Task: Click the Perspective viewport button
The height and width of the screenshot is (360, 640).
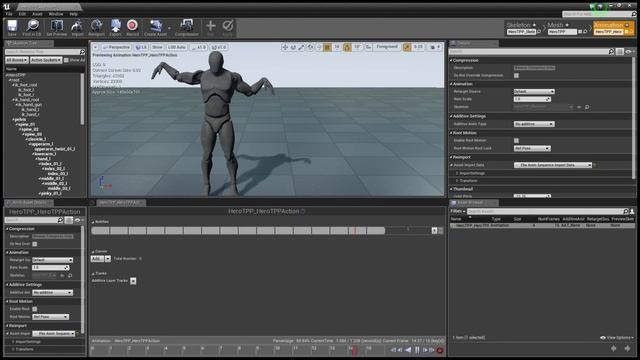Action: [116, 47]
